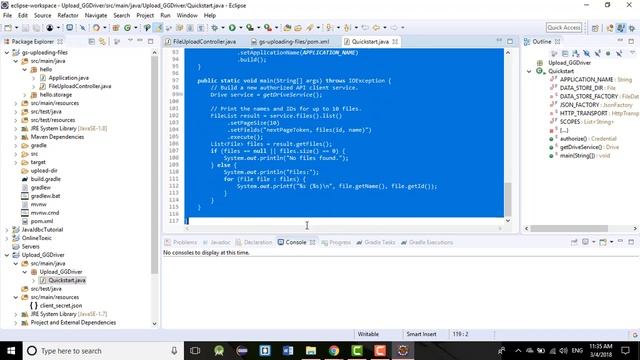Screen dimensions: 640x360
Task: Click the Windows Start button
Action: click(x=11, y=351)
